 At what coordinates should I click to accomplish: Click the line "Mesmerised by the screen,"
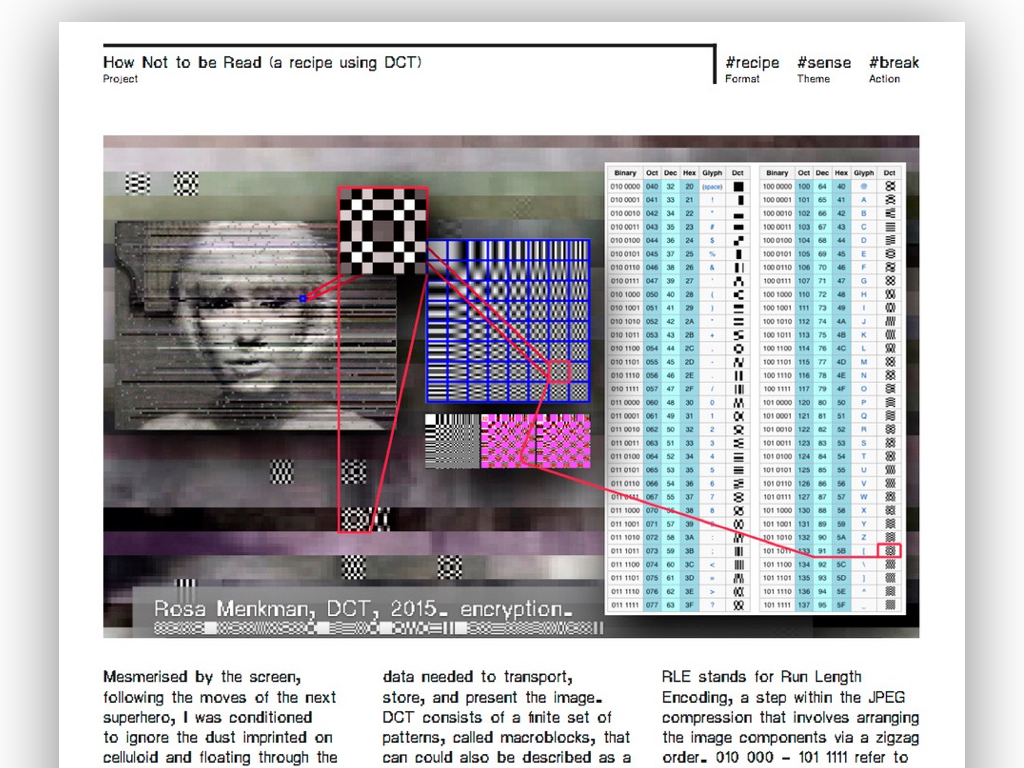(202, 677)
